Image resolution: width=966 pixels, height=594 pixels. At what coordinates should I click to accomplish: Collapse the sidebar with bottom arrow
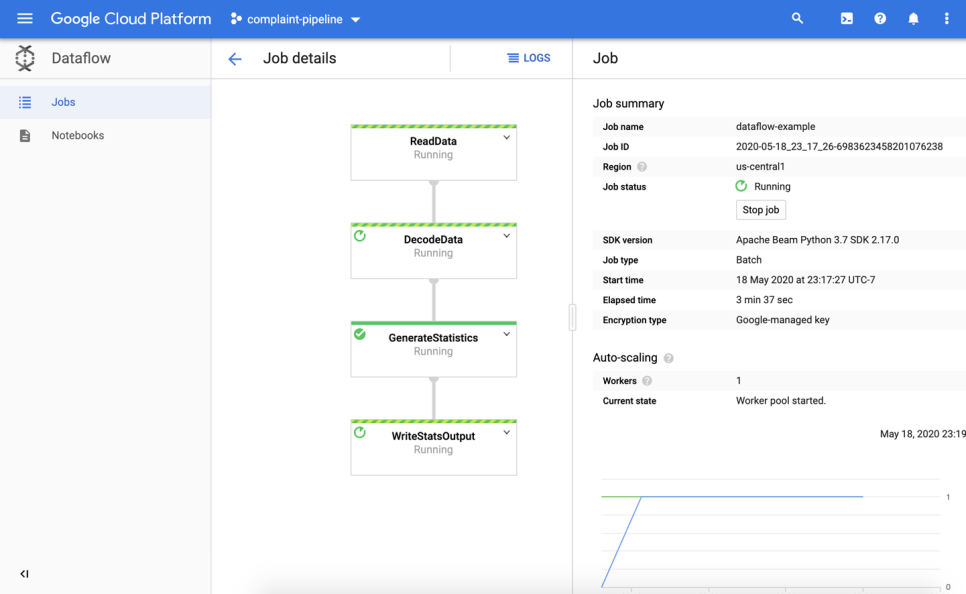pos(24,574)
